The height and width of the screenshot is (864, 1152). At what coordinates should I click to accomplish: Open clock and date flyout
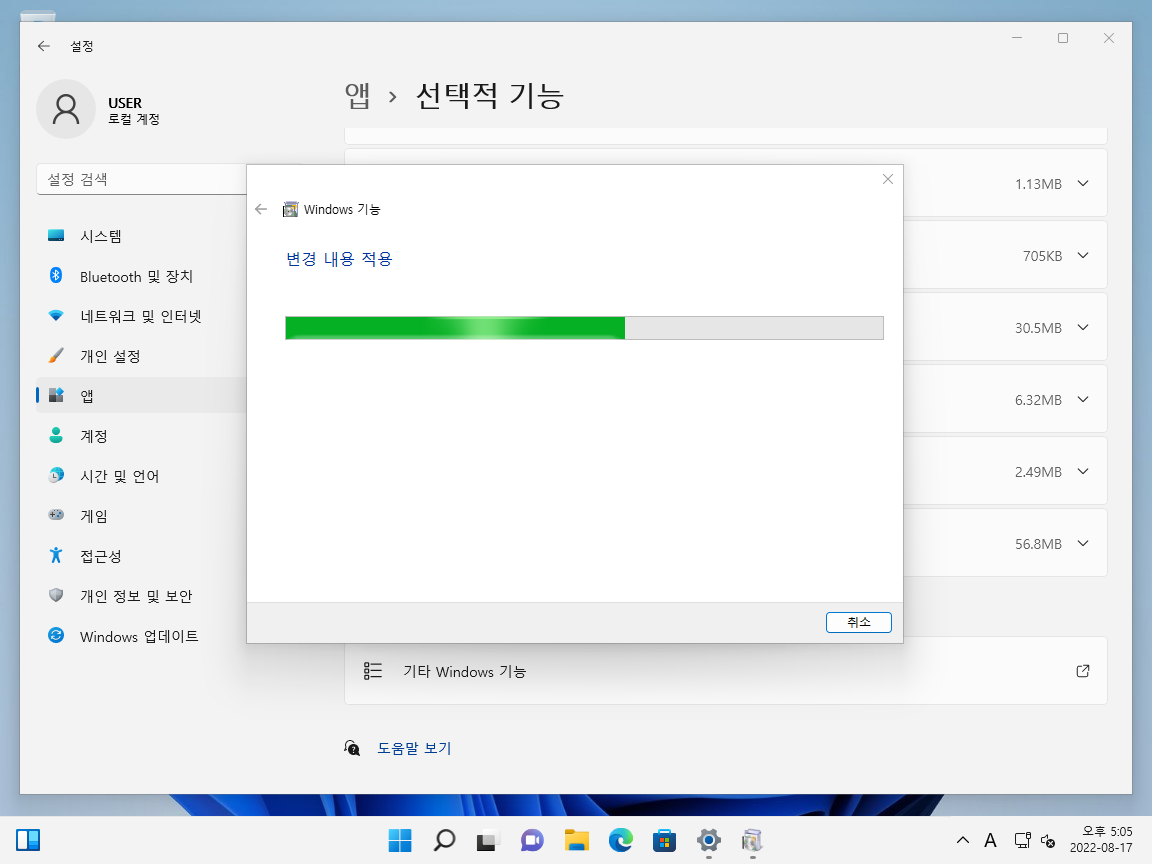[x=1101, y=840]
